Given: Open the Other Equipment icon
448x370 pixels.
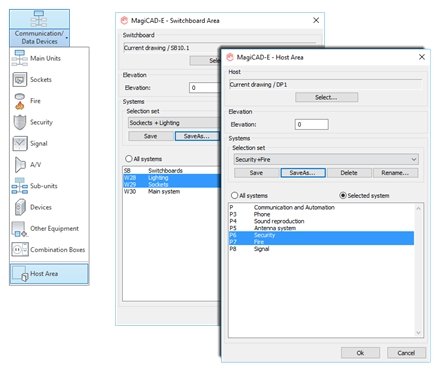Looking at the screenshot, I should (19, 229).
